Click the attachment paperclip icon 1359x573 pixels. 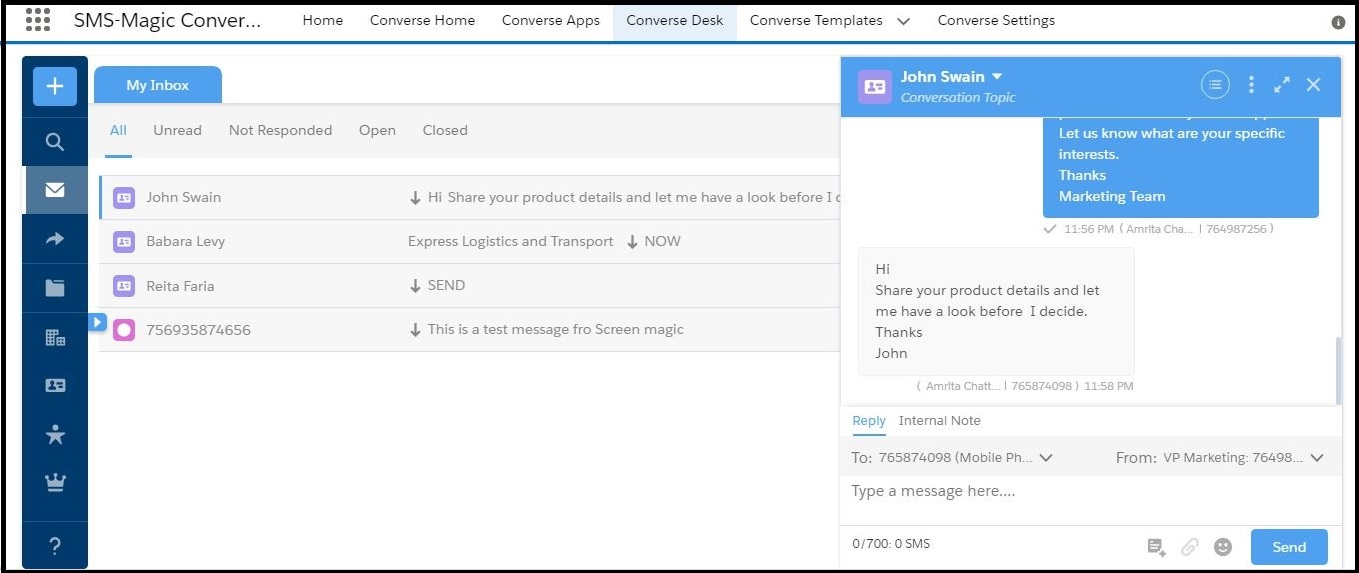click(1189, 547)
